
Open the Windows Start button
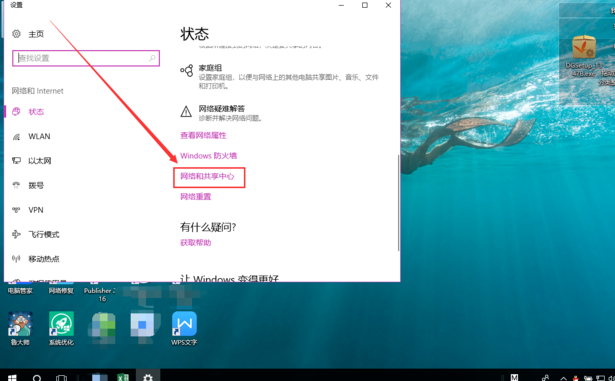[x=12, y=377]
